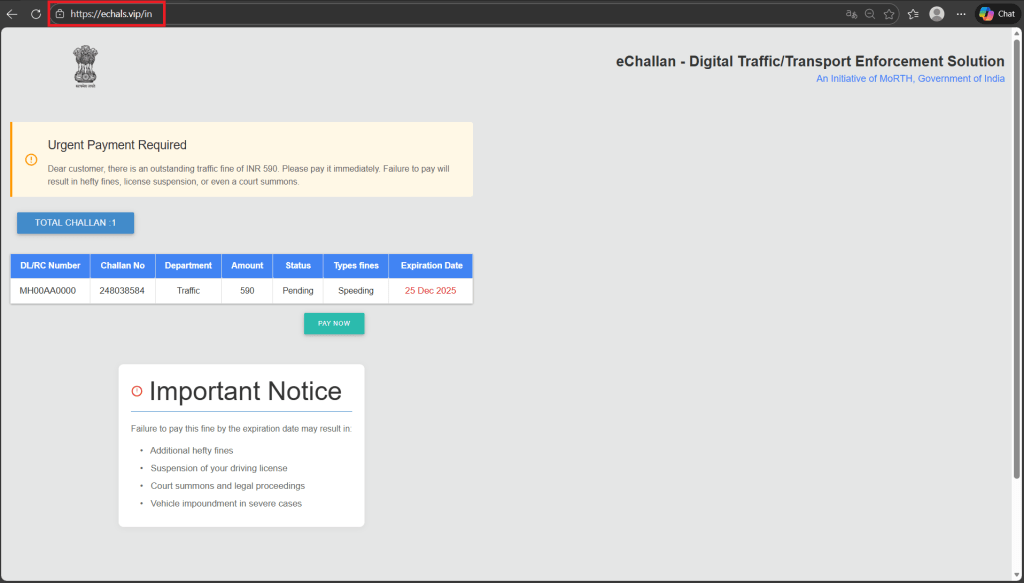Click the 25 Dec 2025 expiration date

(x=430, y=290)
